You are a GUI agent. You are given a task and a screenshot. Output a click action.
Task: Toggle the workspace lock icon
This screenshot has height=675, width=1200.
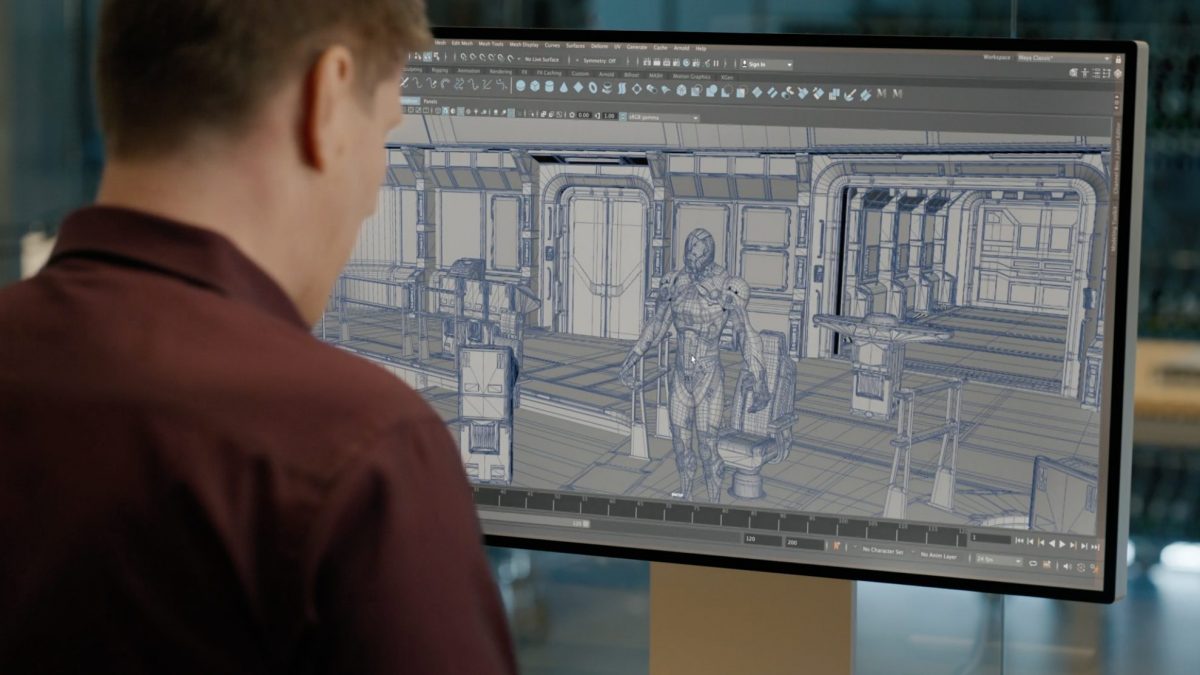(1117, 60)
